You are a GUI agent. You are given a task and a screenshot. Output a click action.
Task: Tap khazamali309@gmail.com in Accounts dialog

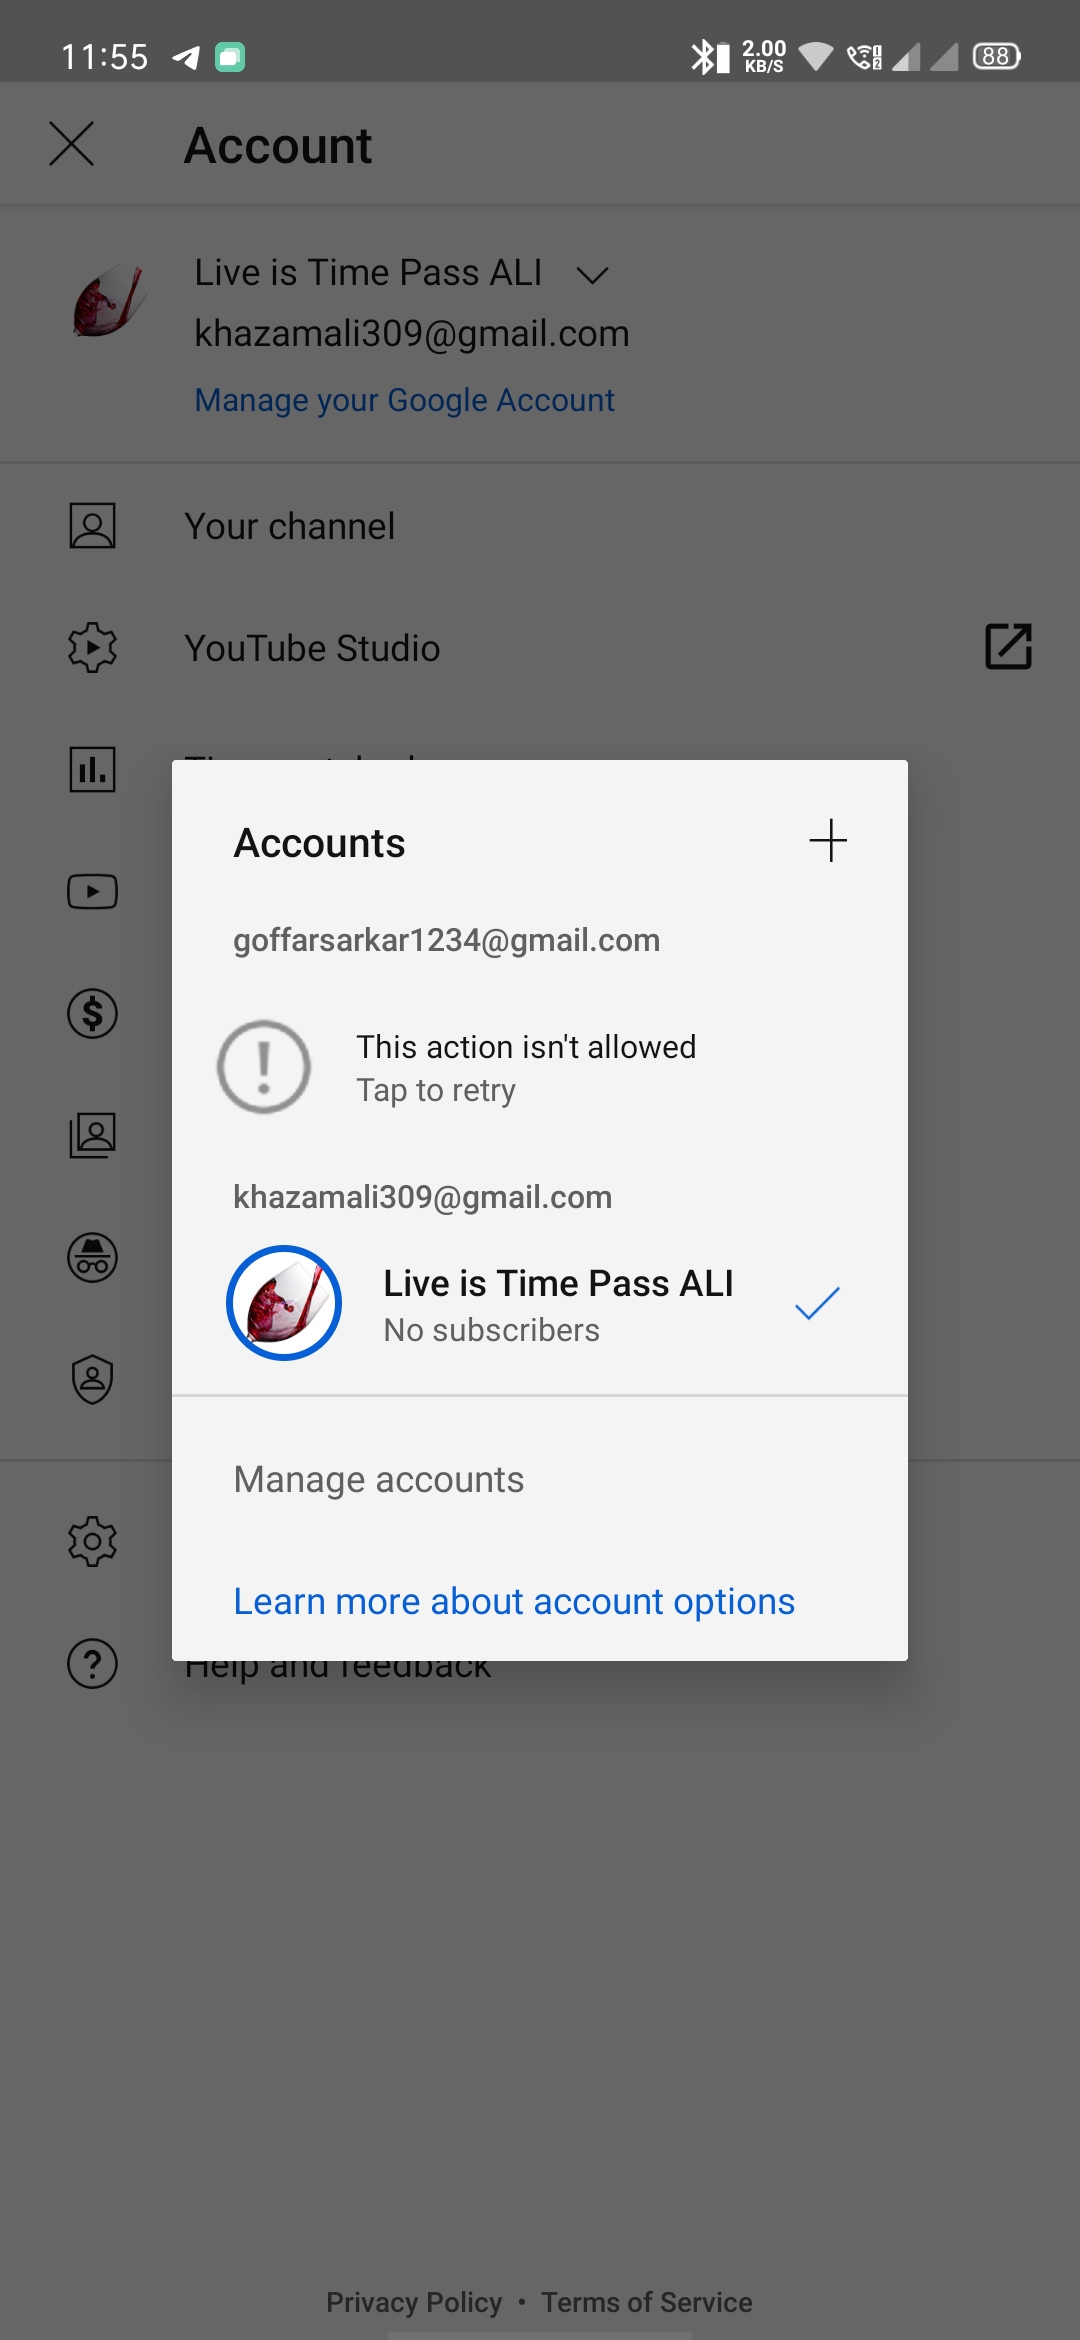pos(422,1197)
